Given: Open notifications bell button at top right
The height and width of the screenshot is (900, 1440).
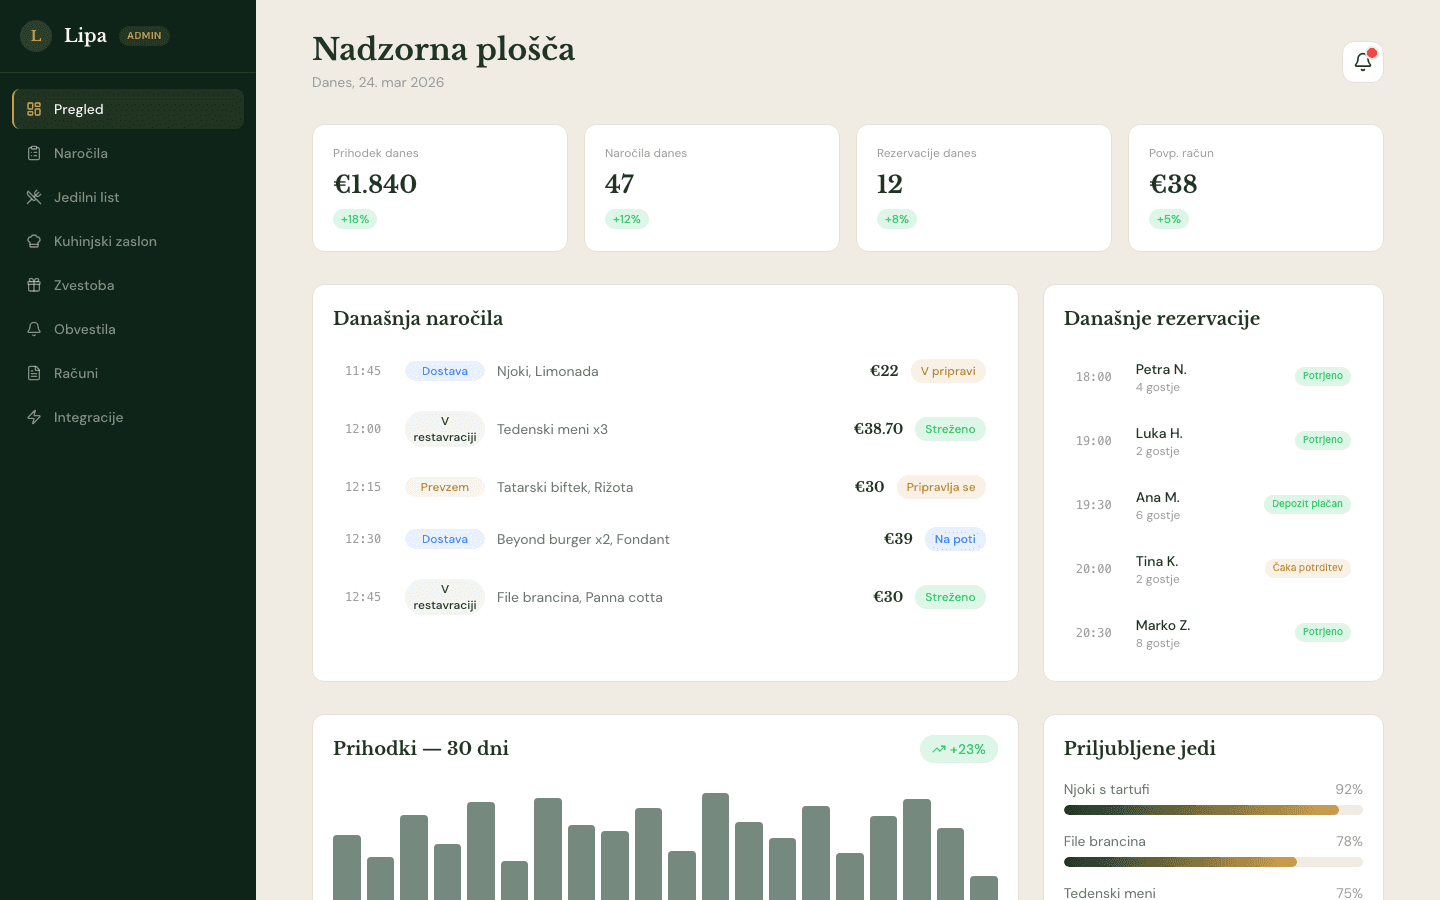Looking at the screenshot, I should 1363,62.
